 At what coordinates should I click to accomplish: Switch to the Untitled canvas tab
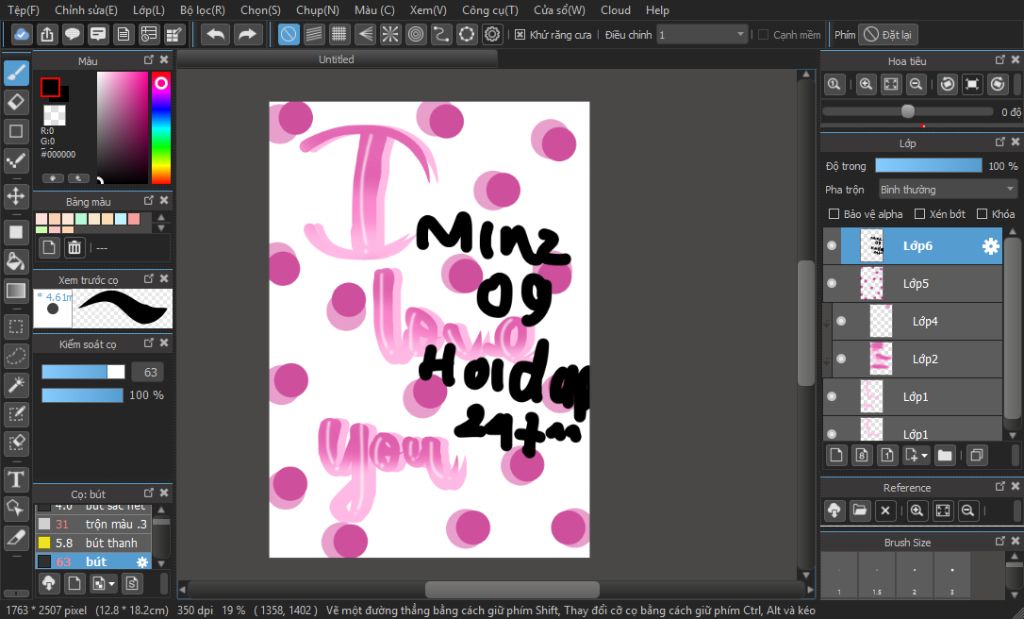click(x=336, y=59)
